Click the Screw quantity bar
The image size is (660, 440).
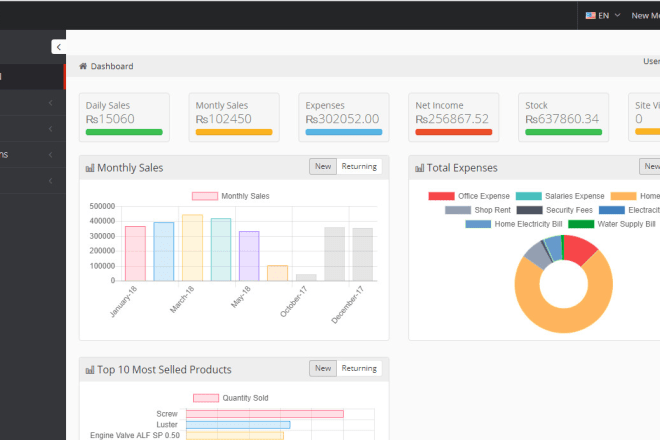265,414
